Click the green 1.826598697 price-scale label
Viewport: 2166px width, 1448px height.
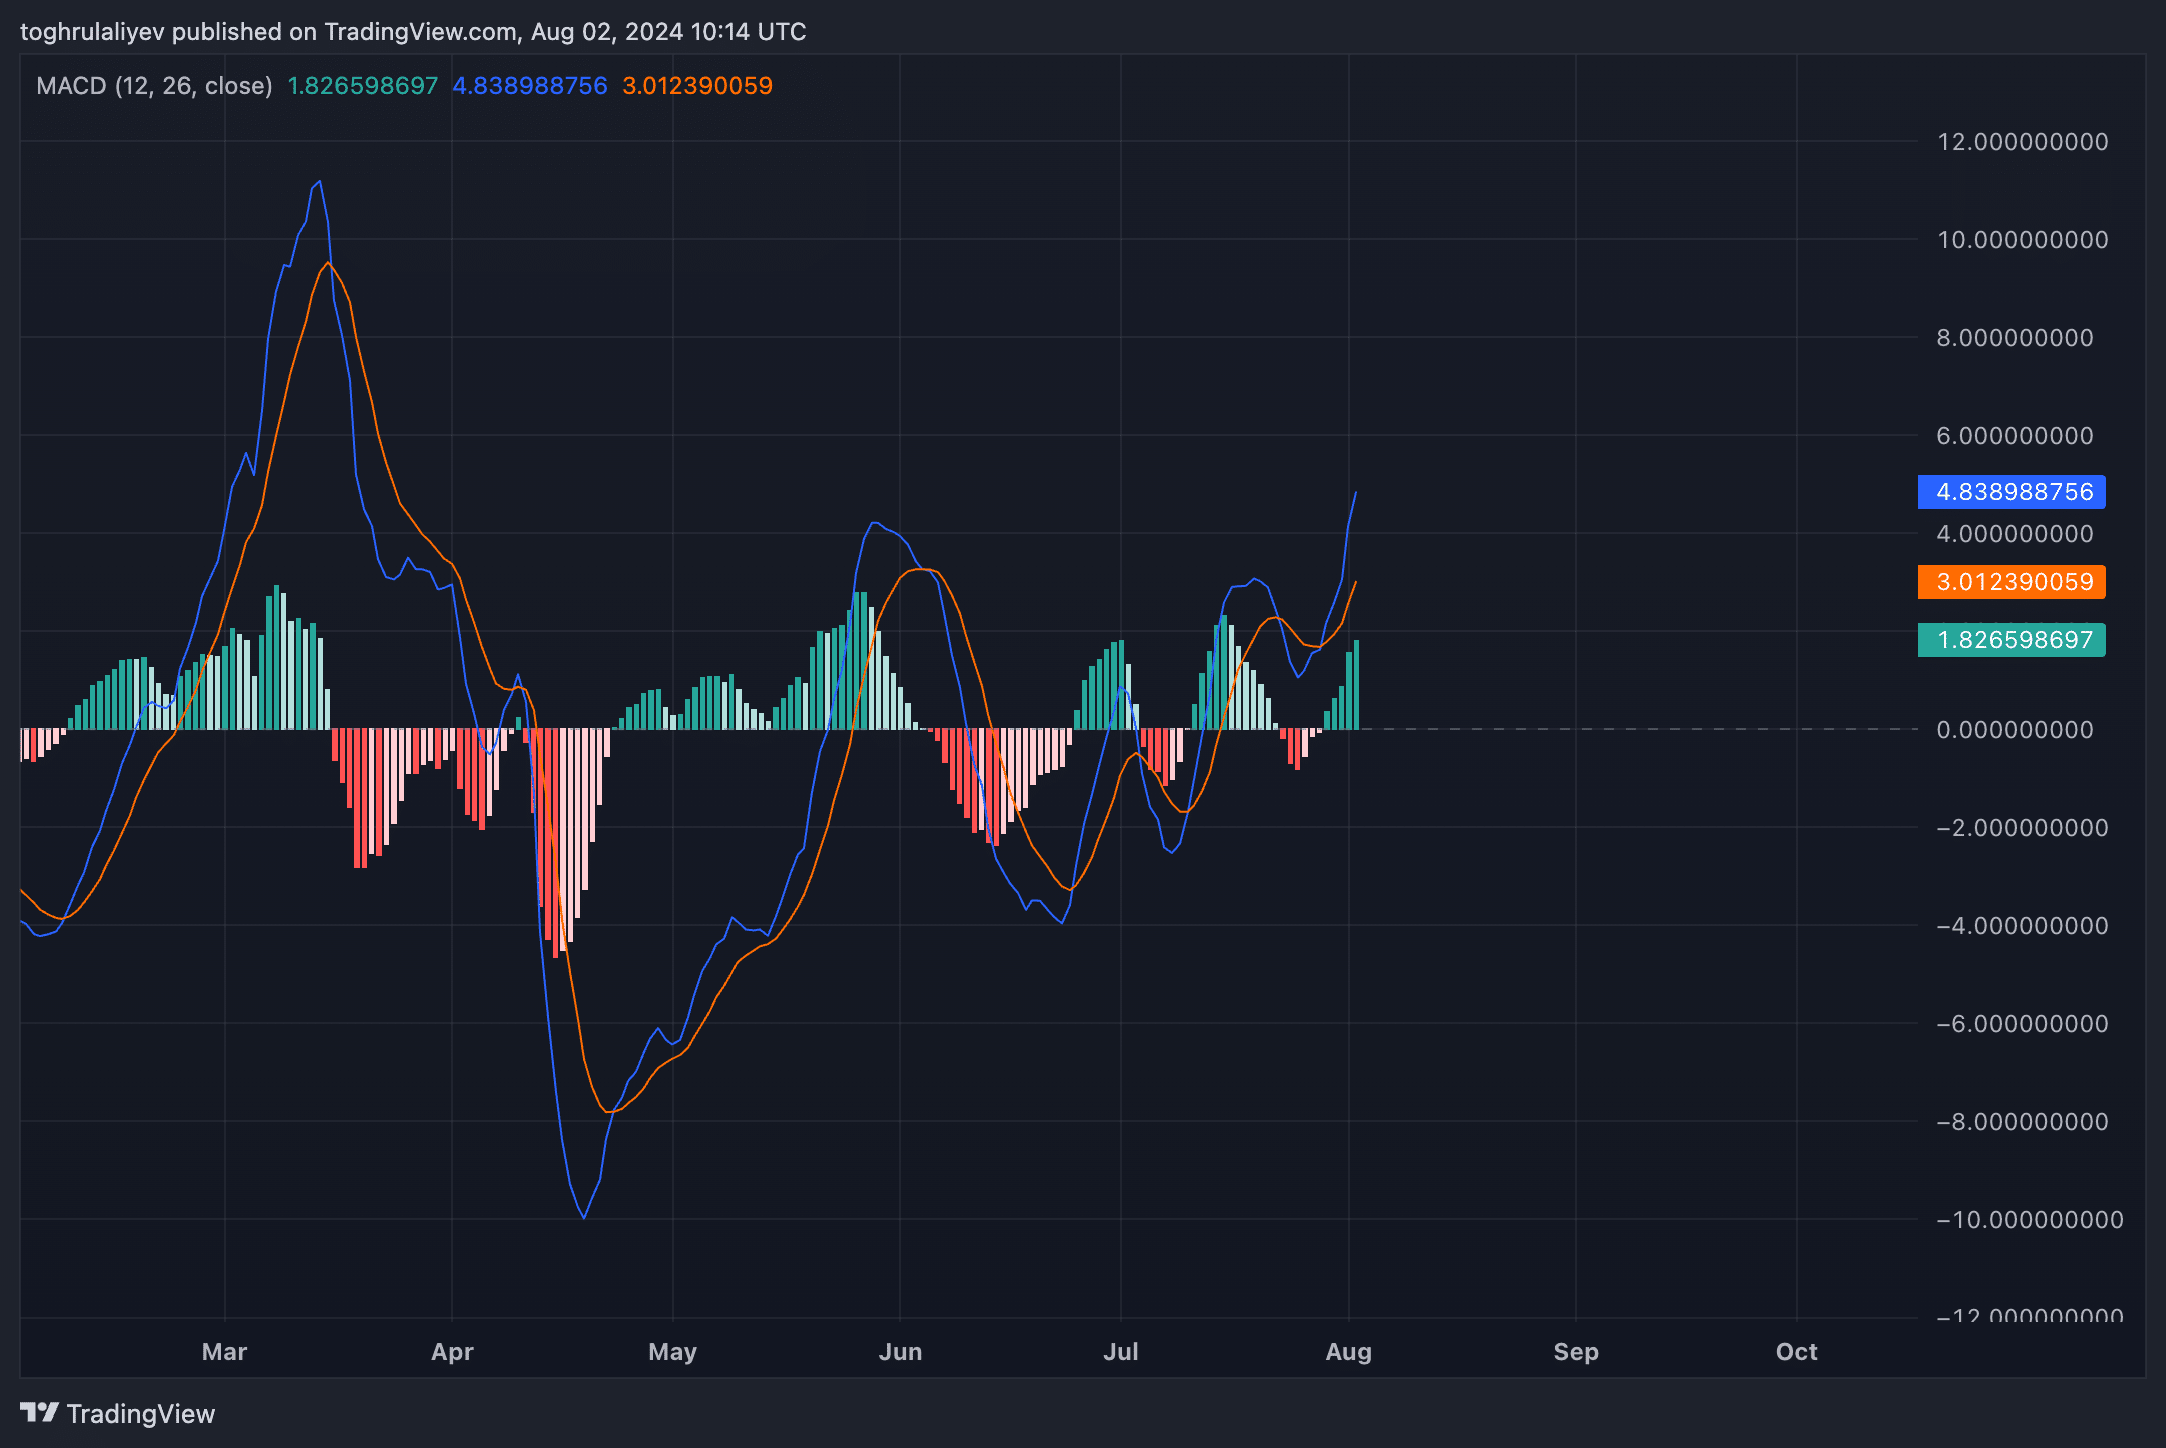coord(2012,640)
